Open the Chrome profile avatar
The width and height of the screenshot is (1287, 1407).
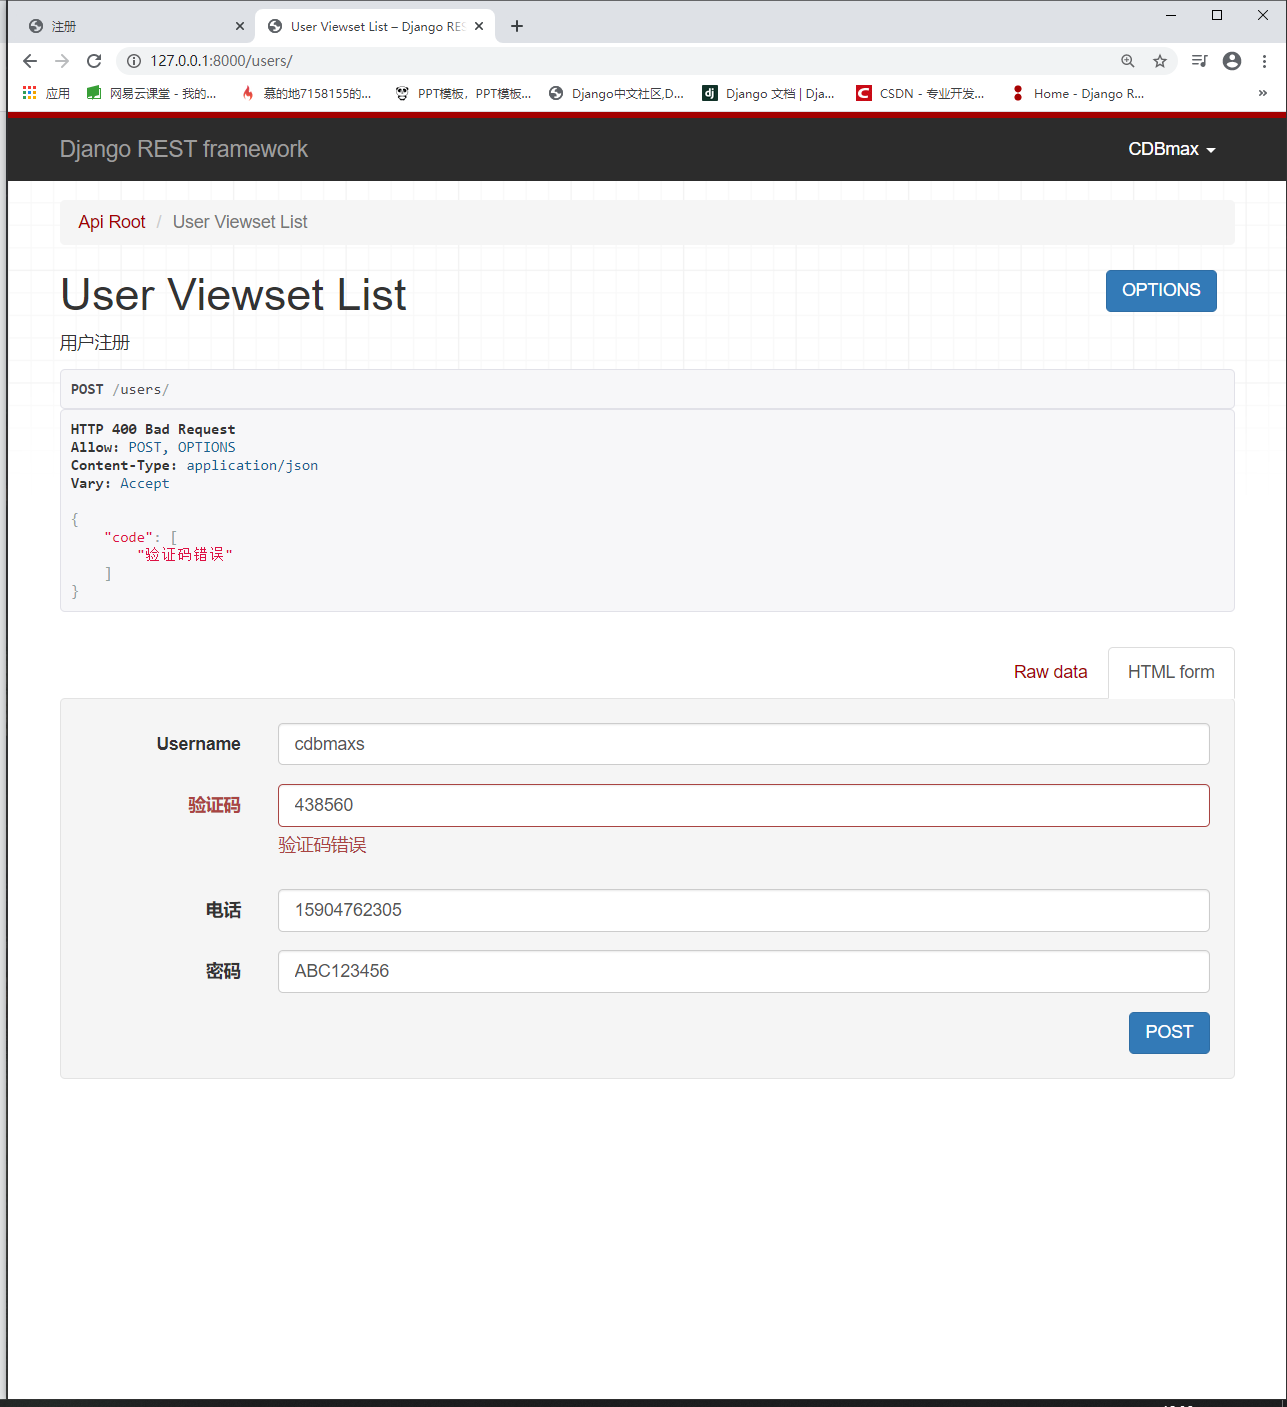(1232, 61)
